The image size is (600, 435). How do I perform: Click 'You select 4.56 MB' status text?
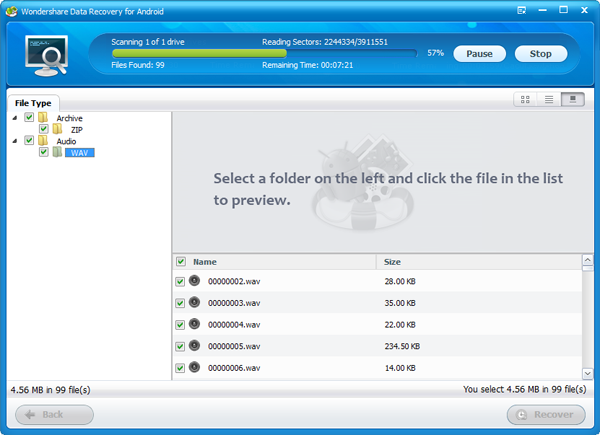525,389
